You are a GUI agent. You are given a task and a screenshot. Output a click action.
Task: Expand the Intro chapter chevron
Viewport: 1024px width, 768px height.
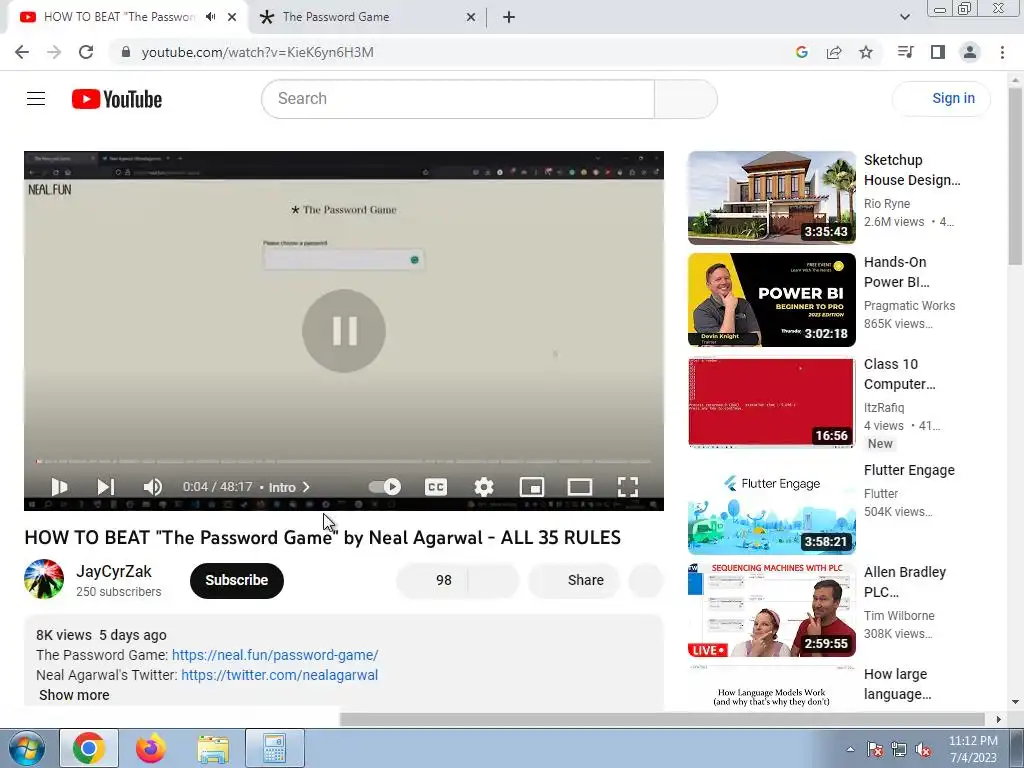(x=306, y=487)
